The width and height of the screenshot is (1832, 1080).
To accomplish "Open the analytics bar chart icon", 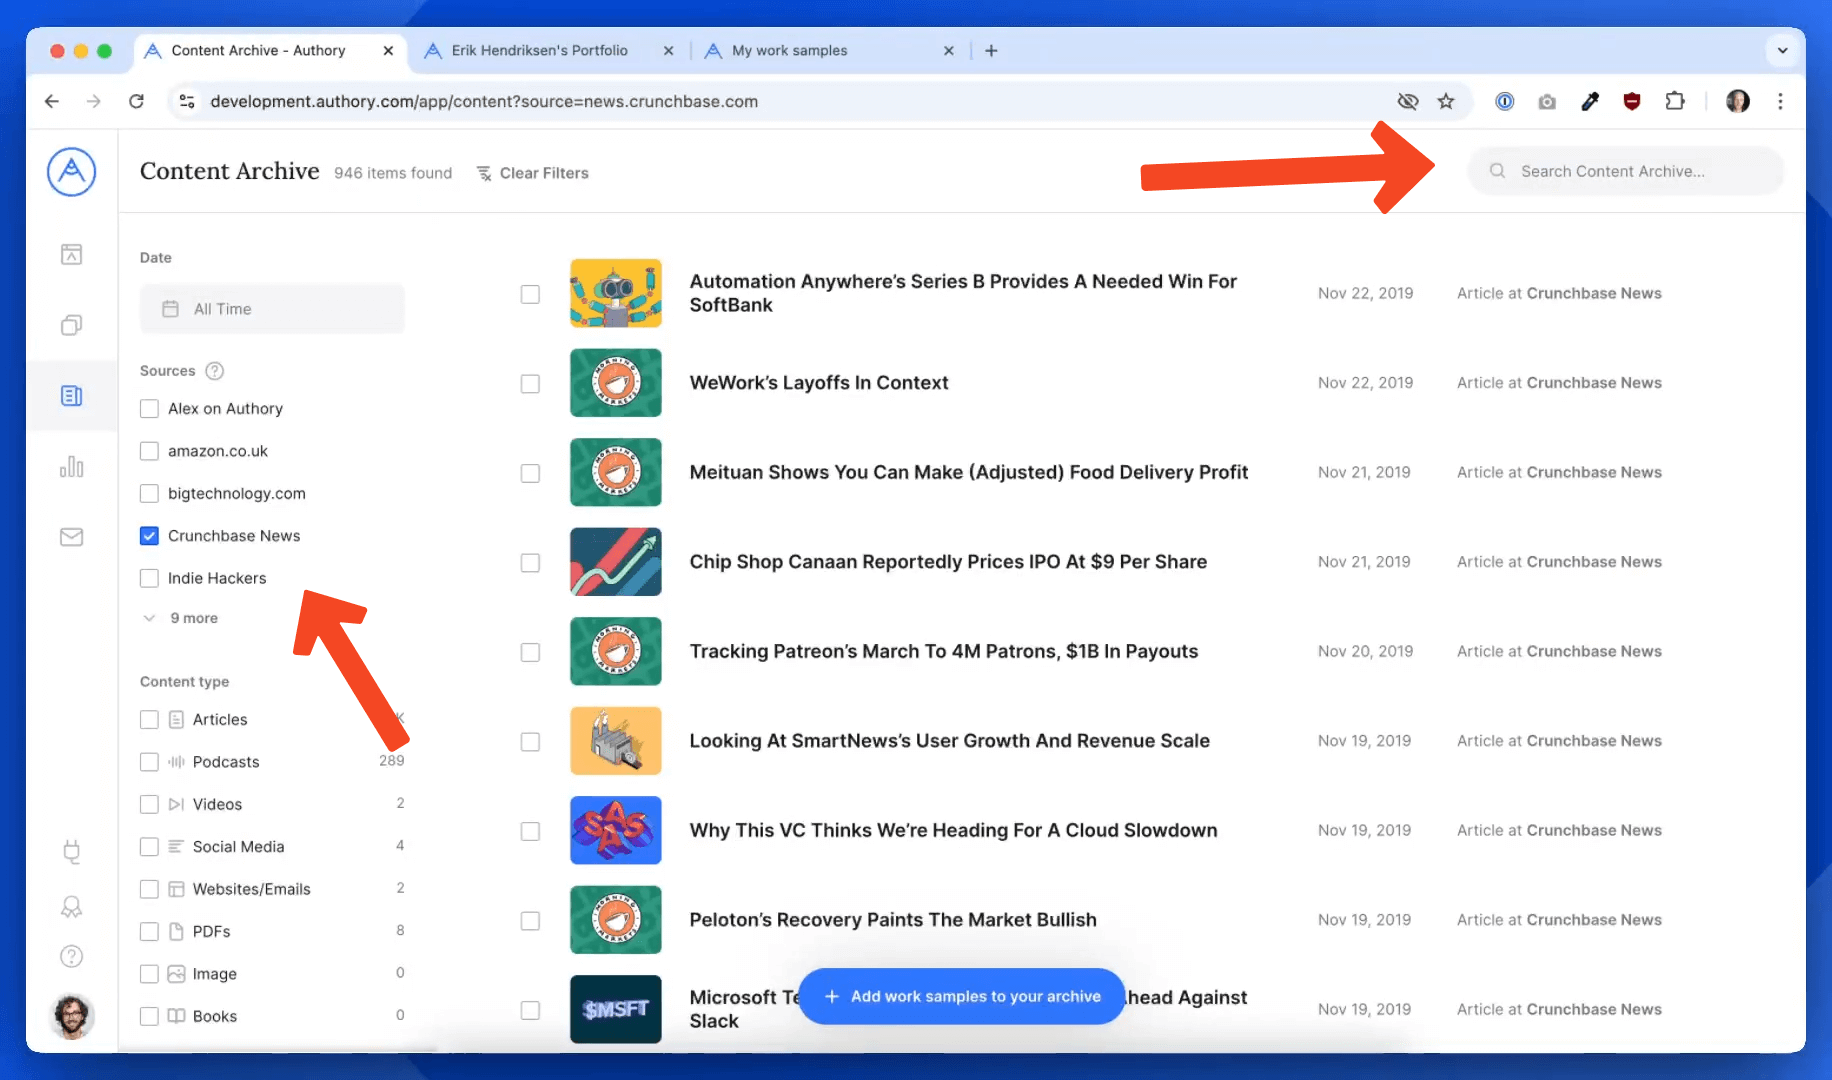I will point(71,466).
